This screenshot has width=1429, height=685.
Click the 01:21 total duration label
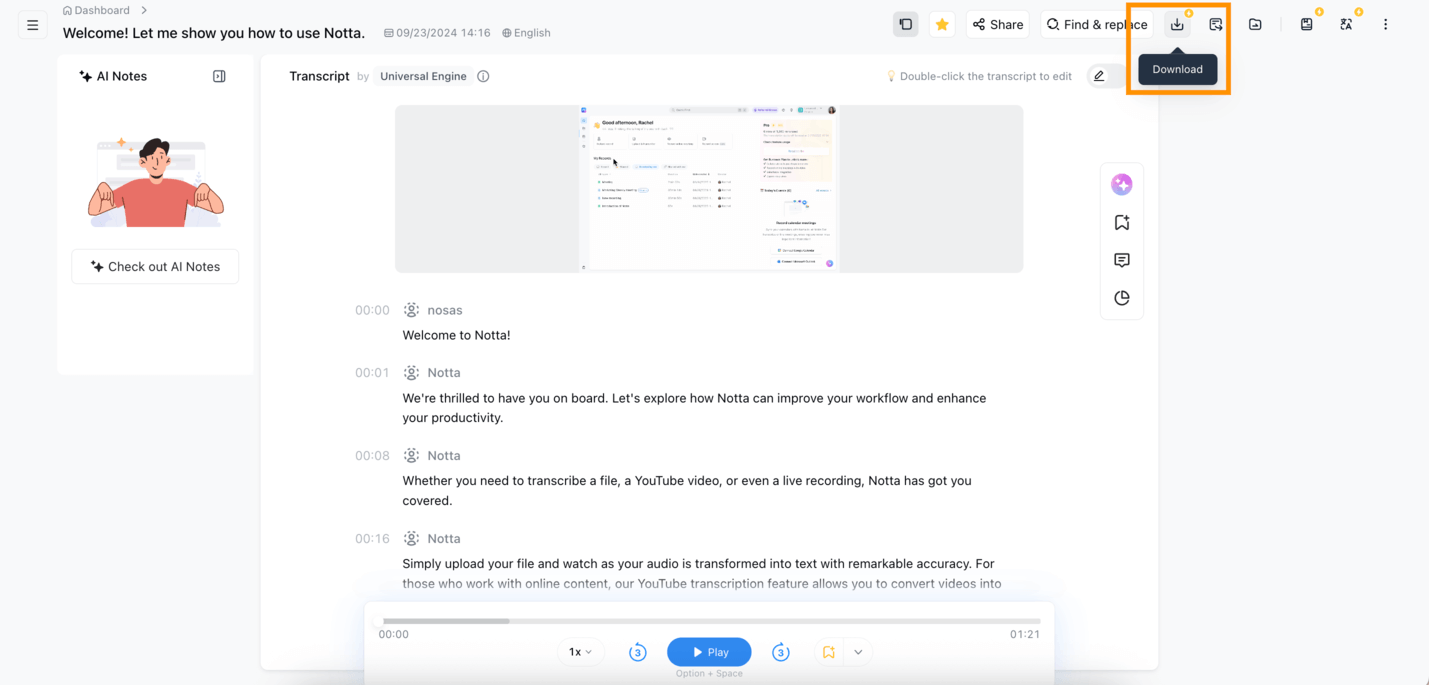point(1025,634)
